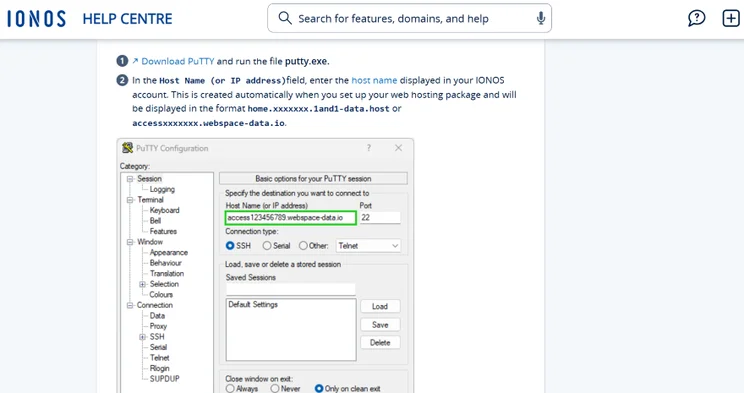Viewport: 744px width, 393px height.
Task: Open the Help Centre home link
Action: [127, 19]
